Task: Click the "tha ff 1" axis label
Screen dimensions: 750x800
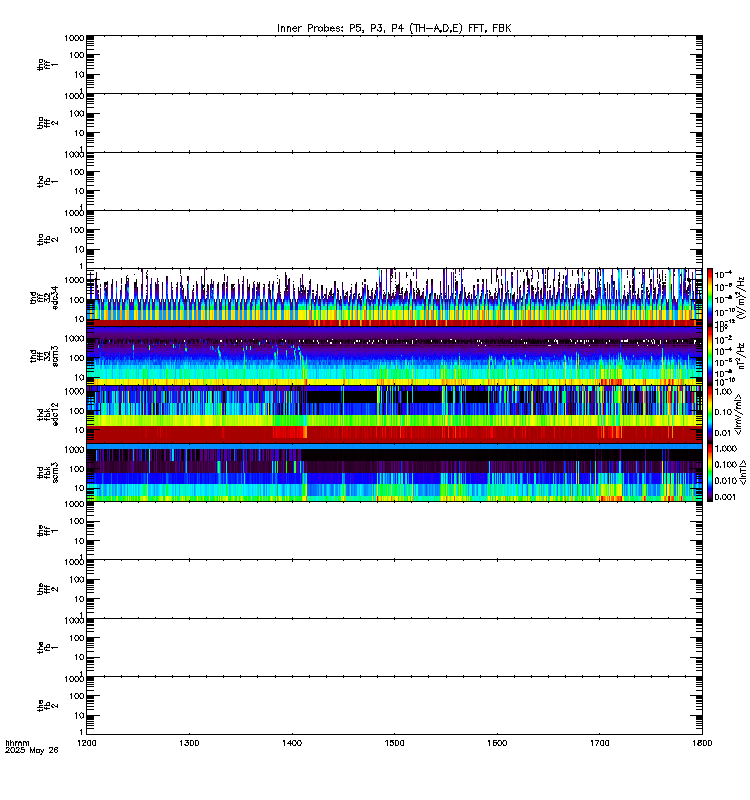Action: pos(47,64)
